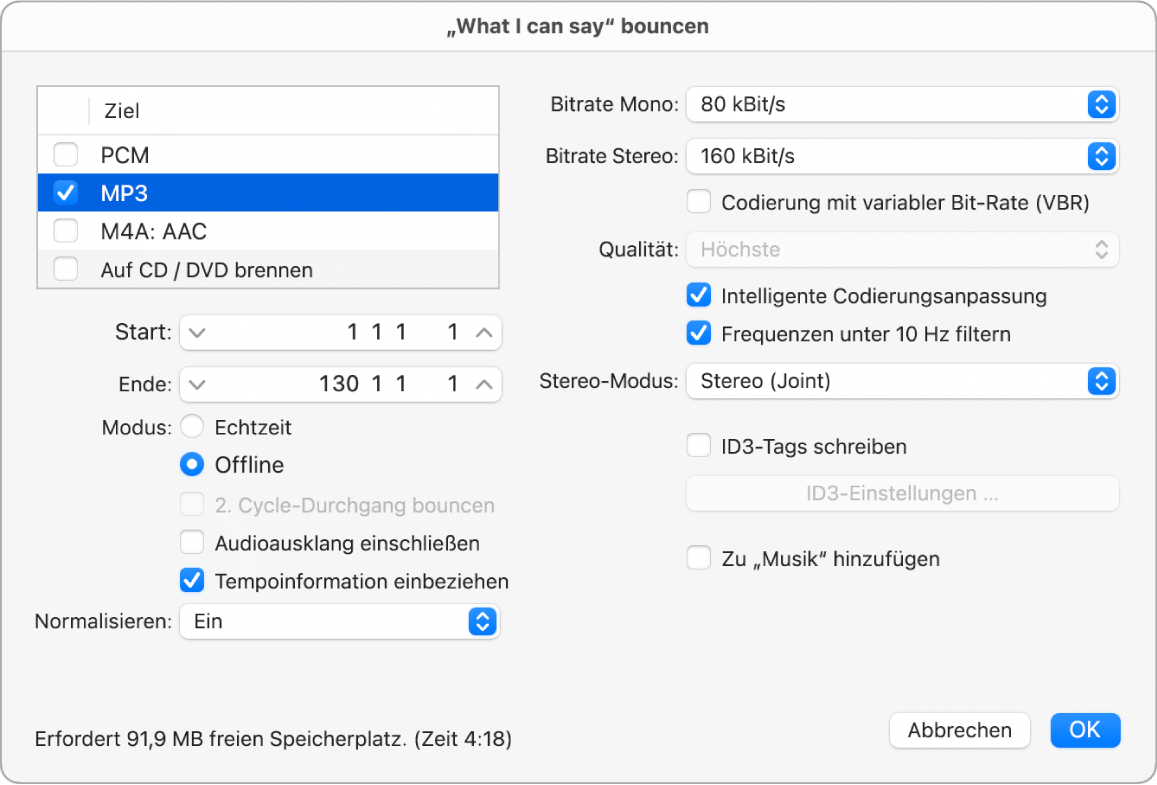Check Auf CD / DVD brennen
This screenshot has height=785, width=1157.
coord(66,269)
